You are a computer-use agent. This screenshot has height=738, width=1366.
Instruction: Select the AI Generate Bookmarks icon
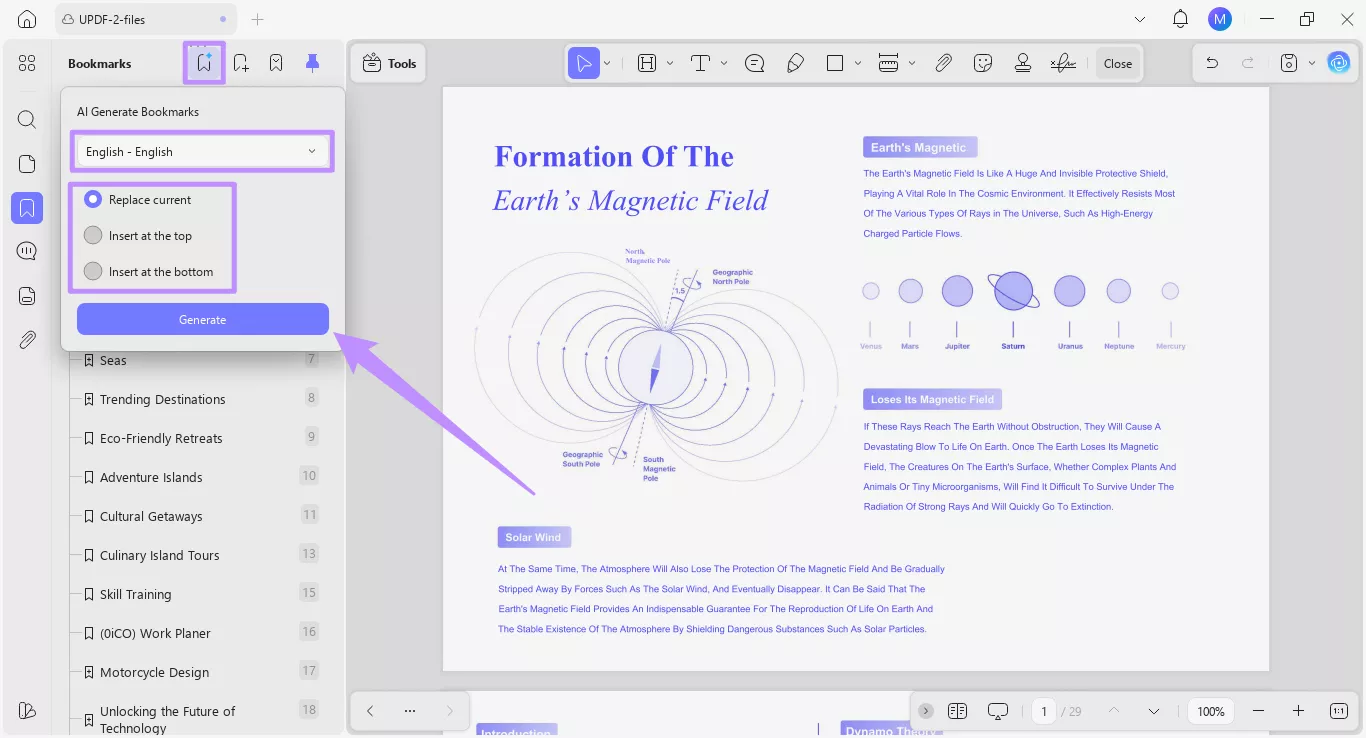pos(204,62)
